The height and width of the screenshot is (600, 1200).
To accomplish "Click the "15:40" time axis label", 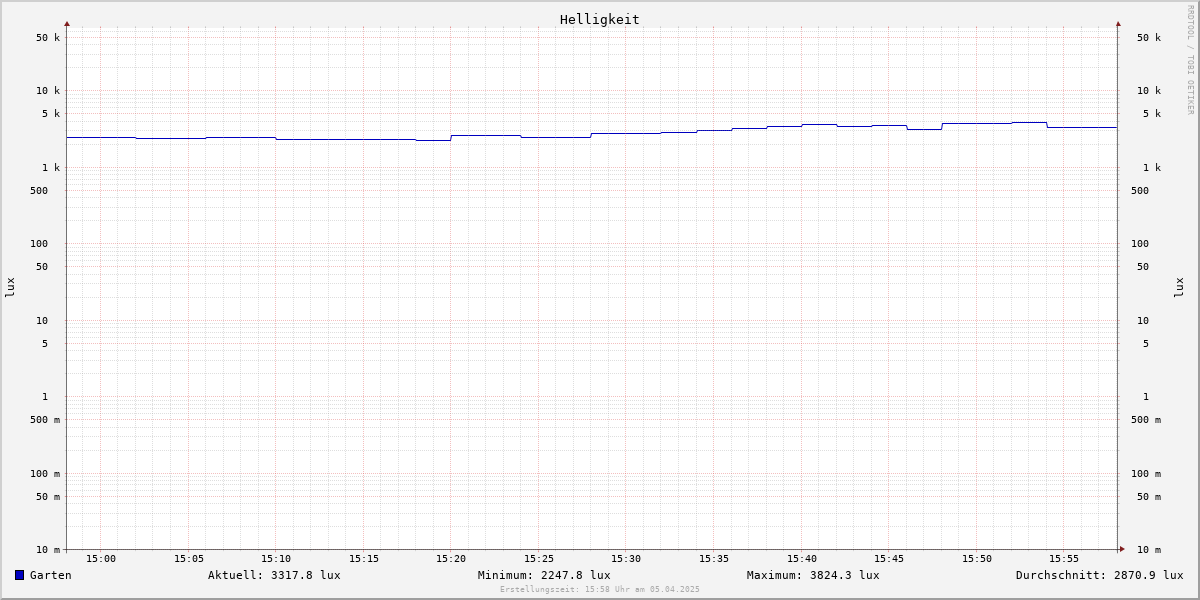I will click(801, 559).
